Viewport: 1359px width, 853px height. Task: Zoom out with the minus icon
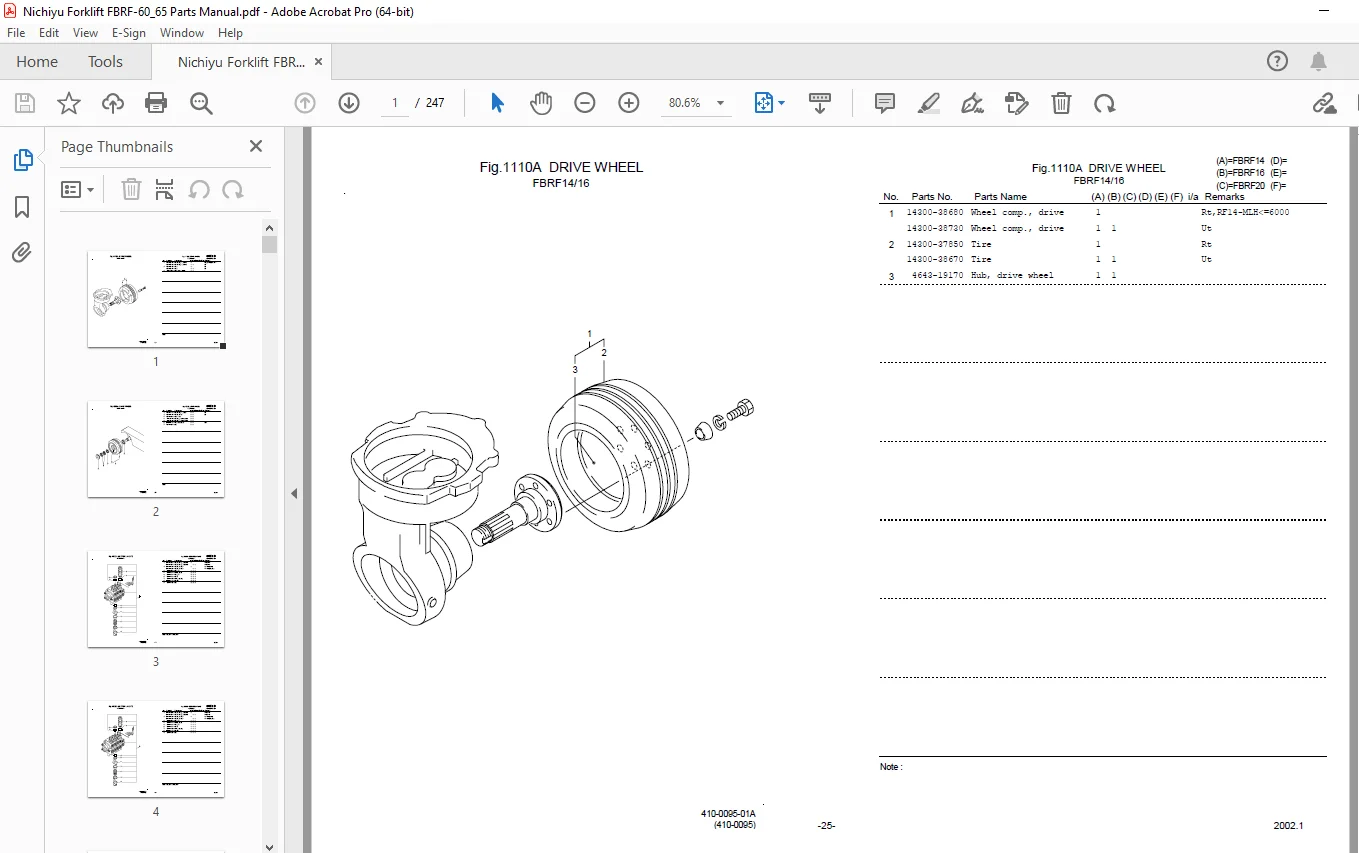point(585,103)
